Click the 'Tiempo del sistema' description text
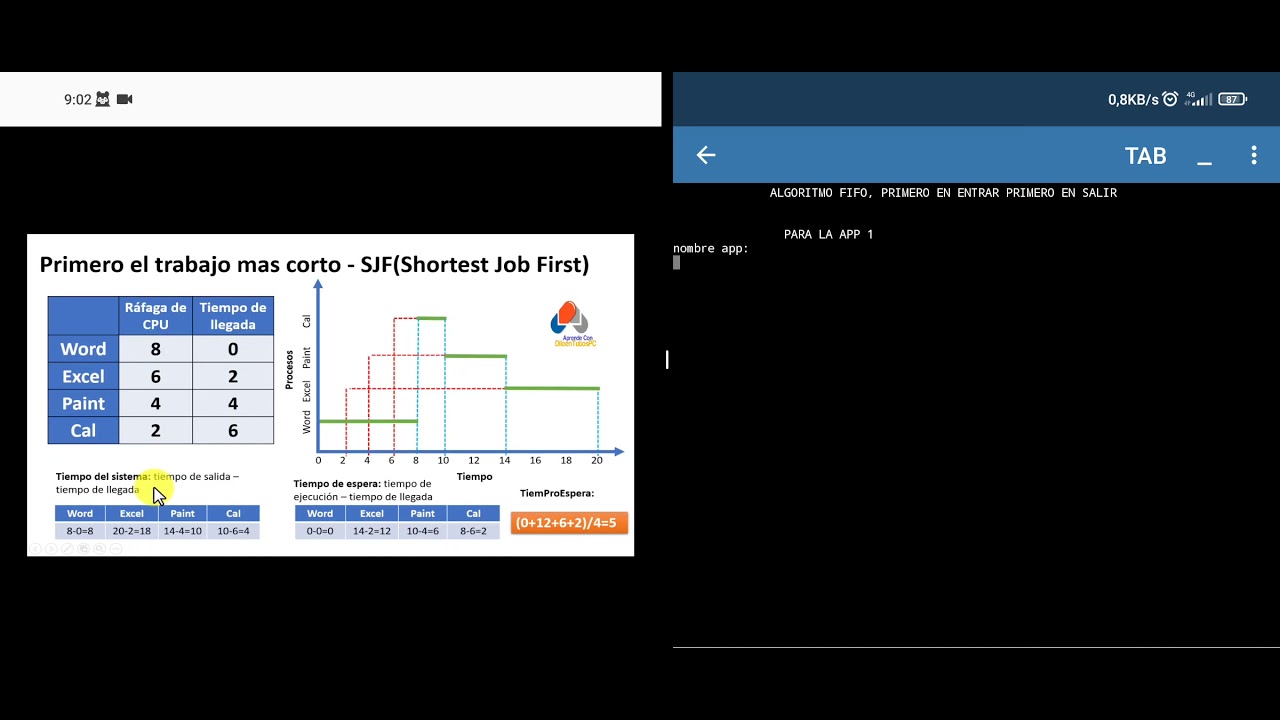The height and width of the screenshot is (720, 1280). [x=147, y=483]
